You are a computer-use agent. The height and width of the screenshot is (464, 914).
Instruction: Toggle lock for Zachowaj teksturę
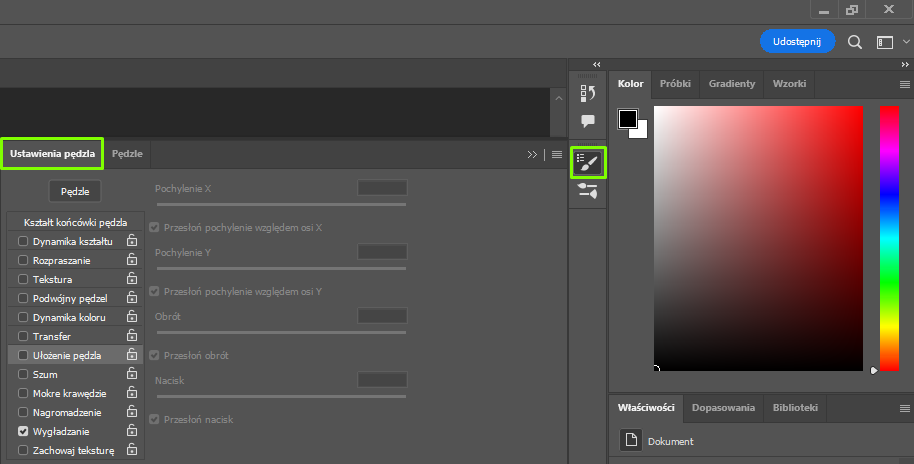(132, 449)
